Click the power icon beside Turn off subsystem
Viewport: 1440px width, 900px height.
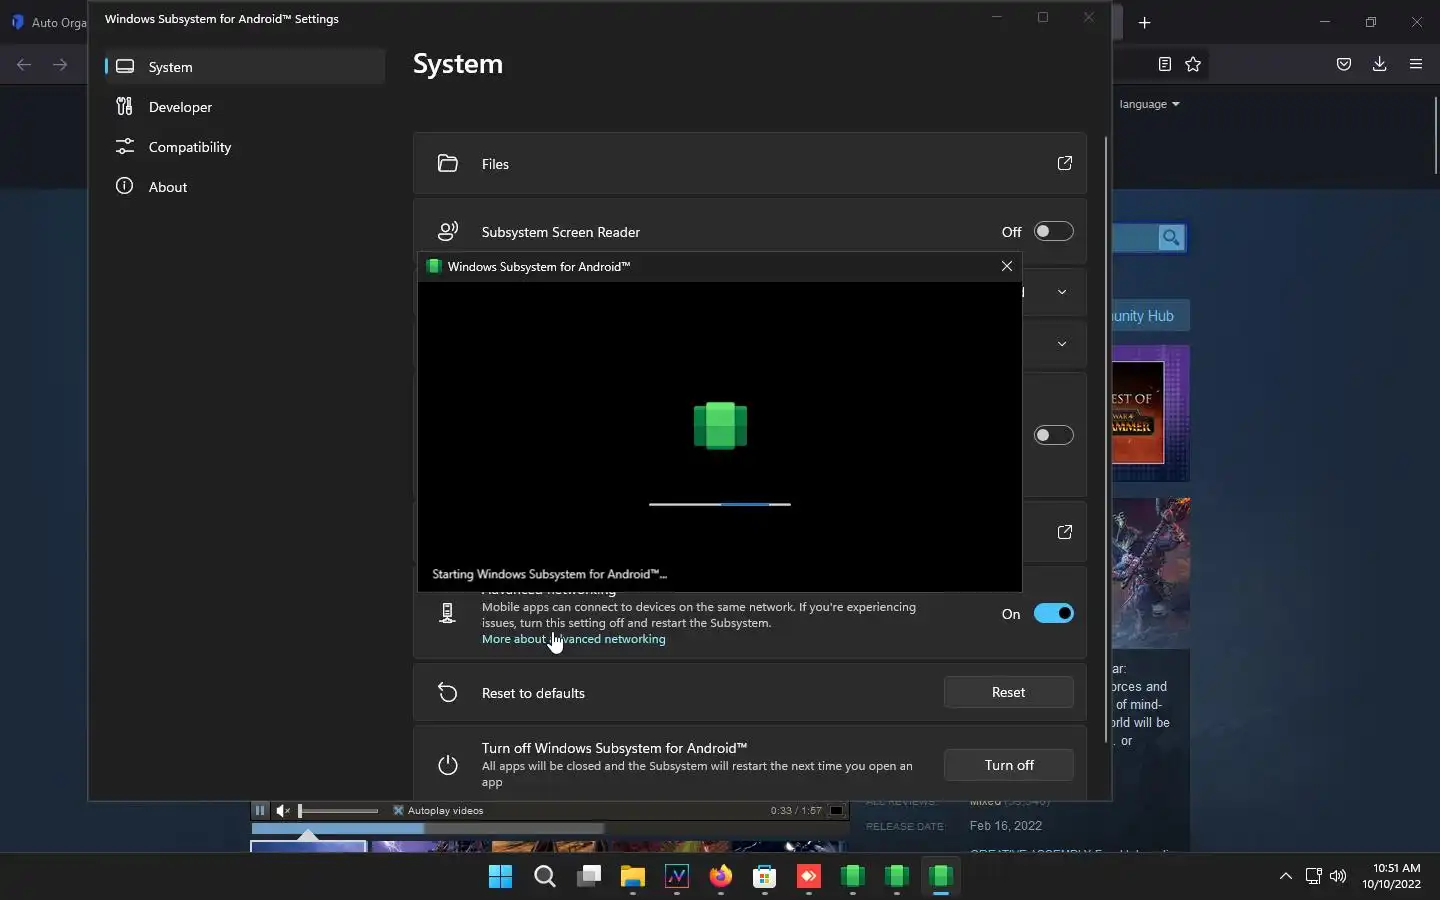pyautogui.click(x=448, y=765)
